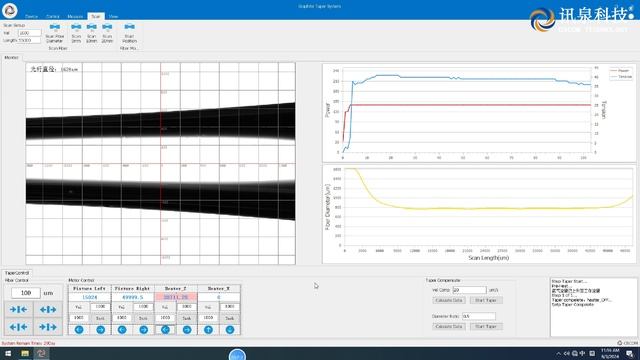Open Windows Start menu
This screenshot has height=360, width=640.
click(x=8, y=353)
